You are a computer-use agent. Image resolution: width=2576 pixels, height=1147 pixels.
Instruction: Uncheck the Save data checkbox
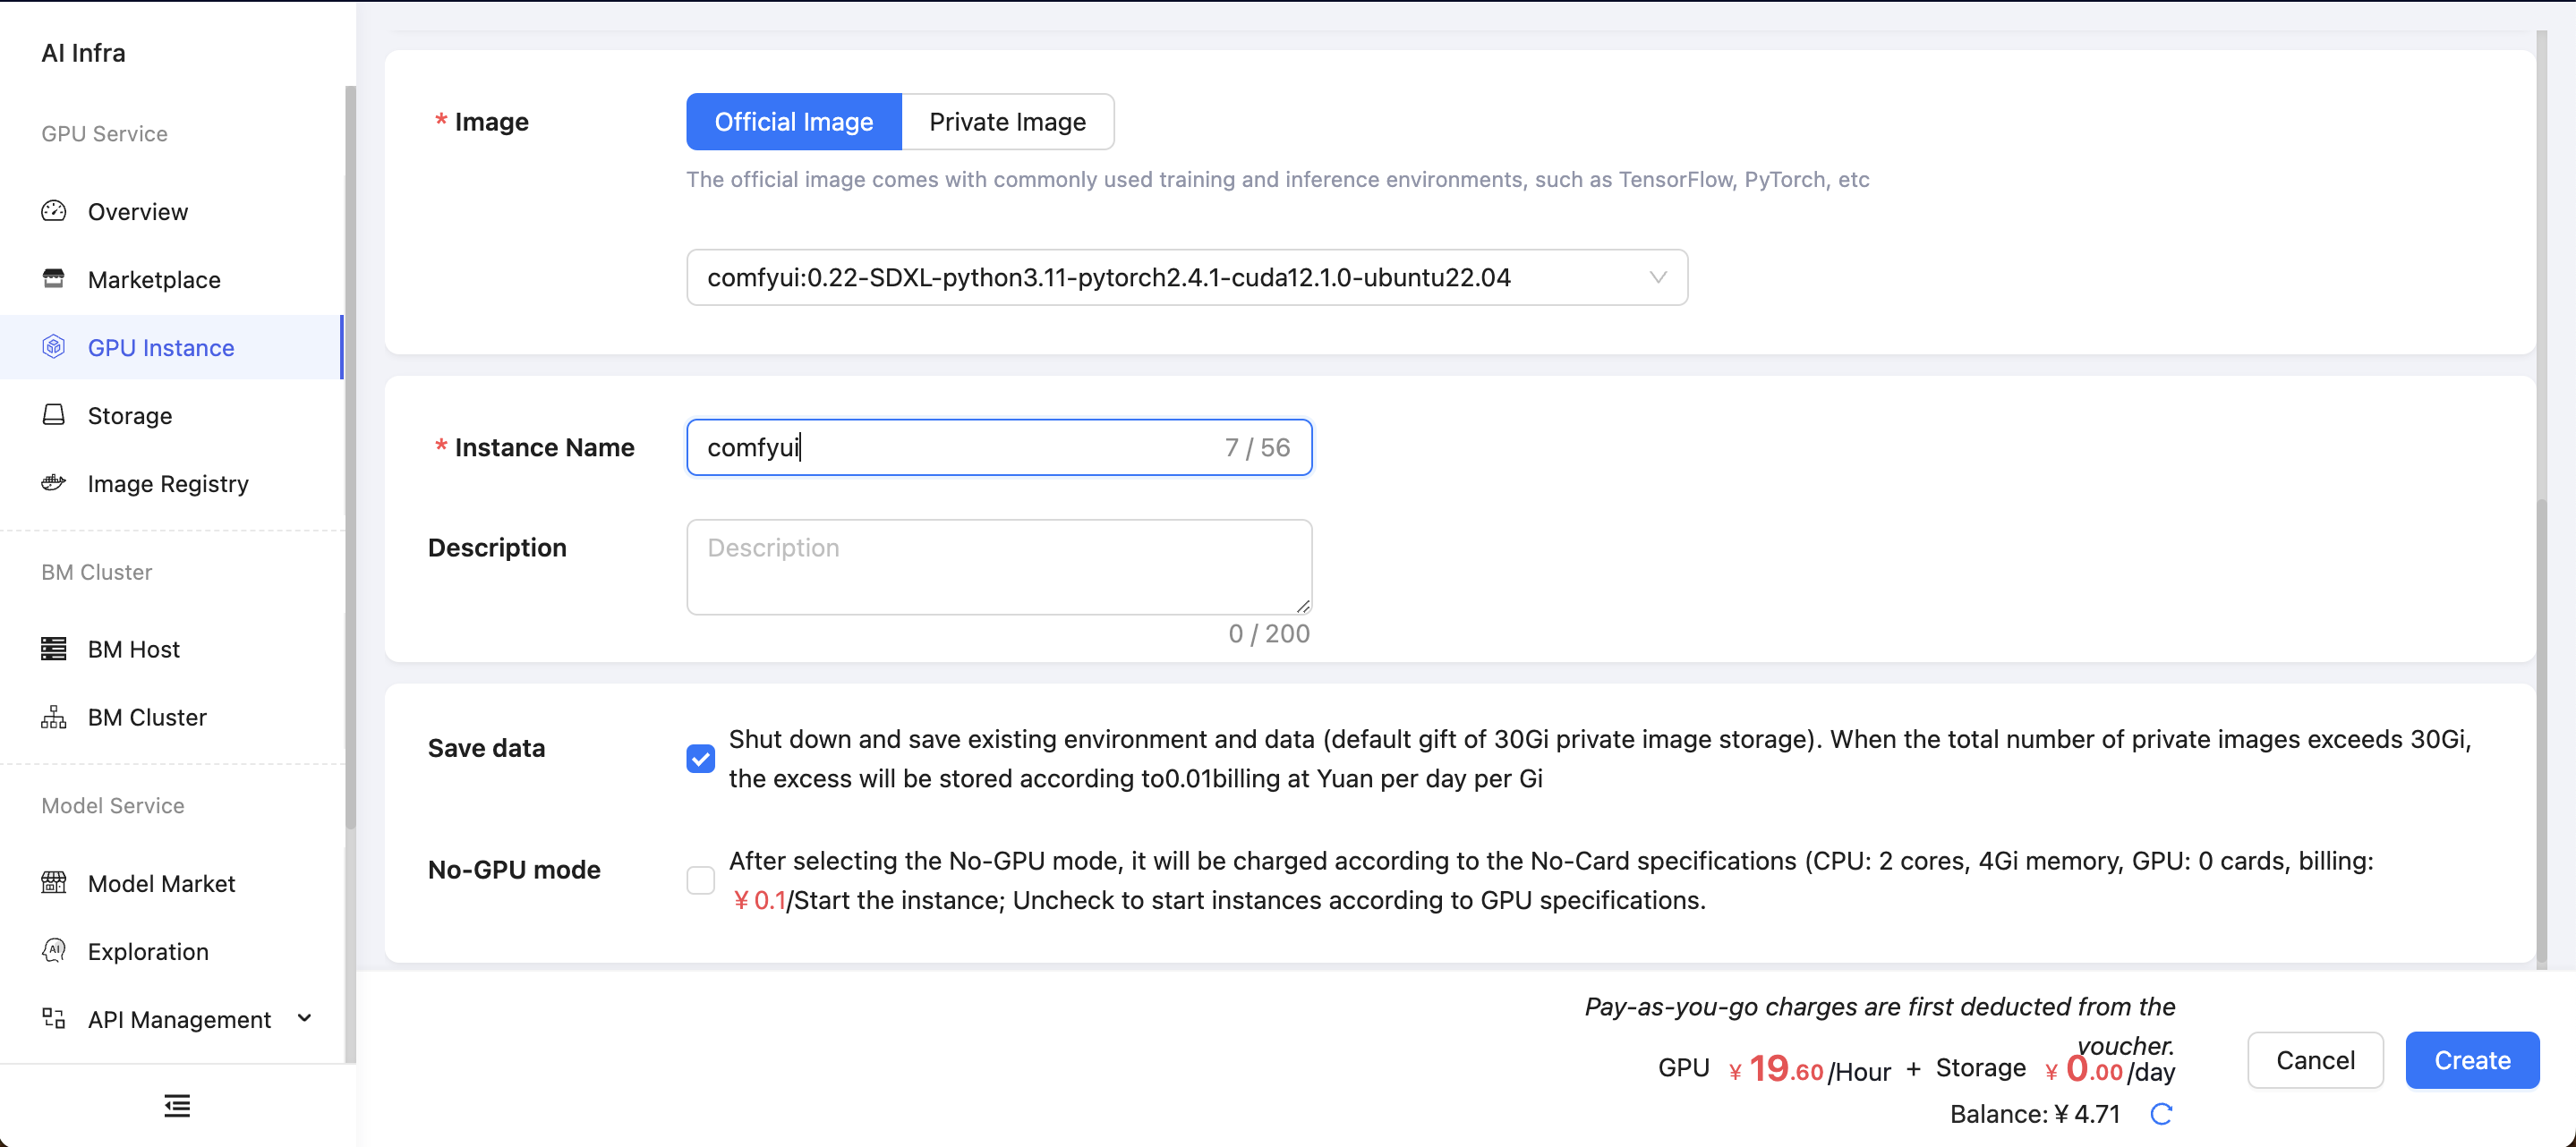701,759
